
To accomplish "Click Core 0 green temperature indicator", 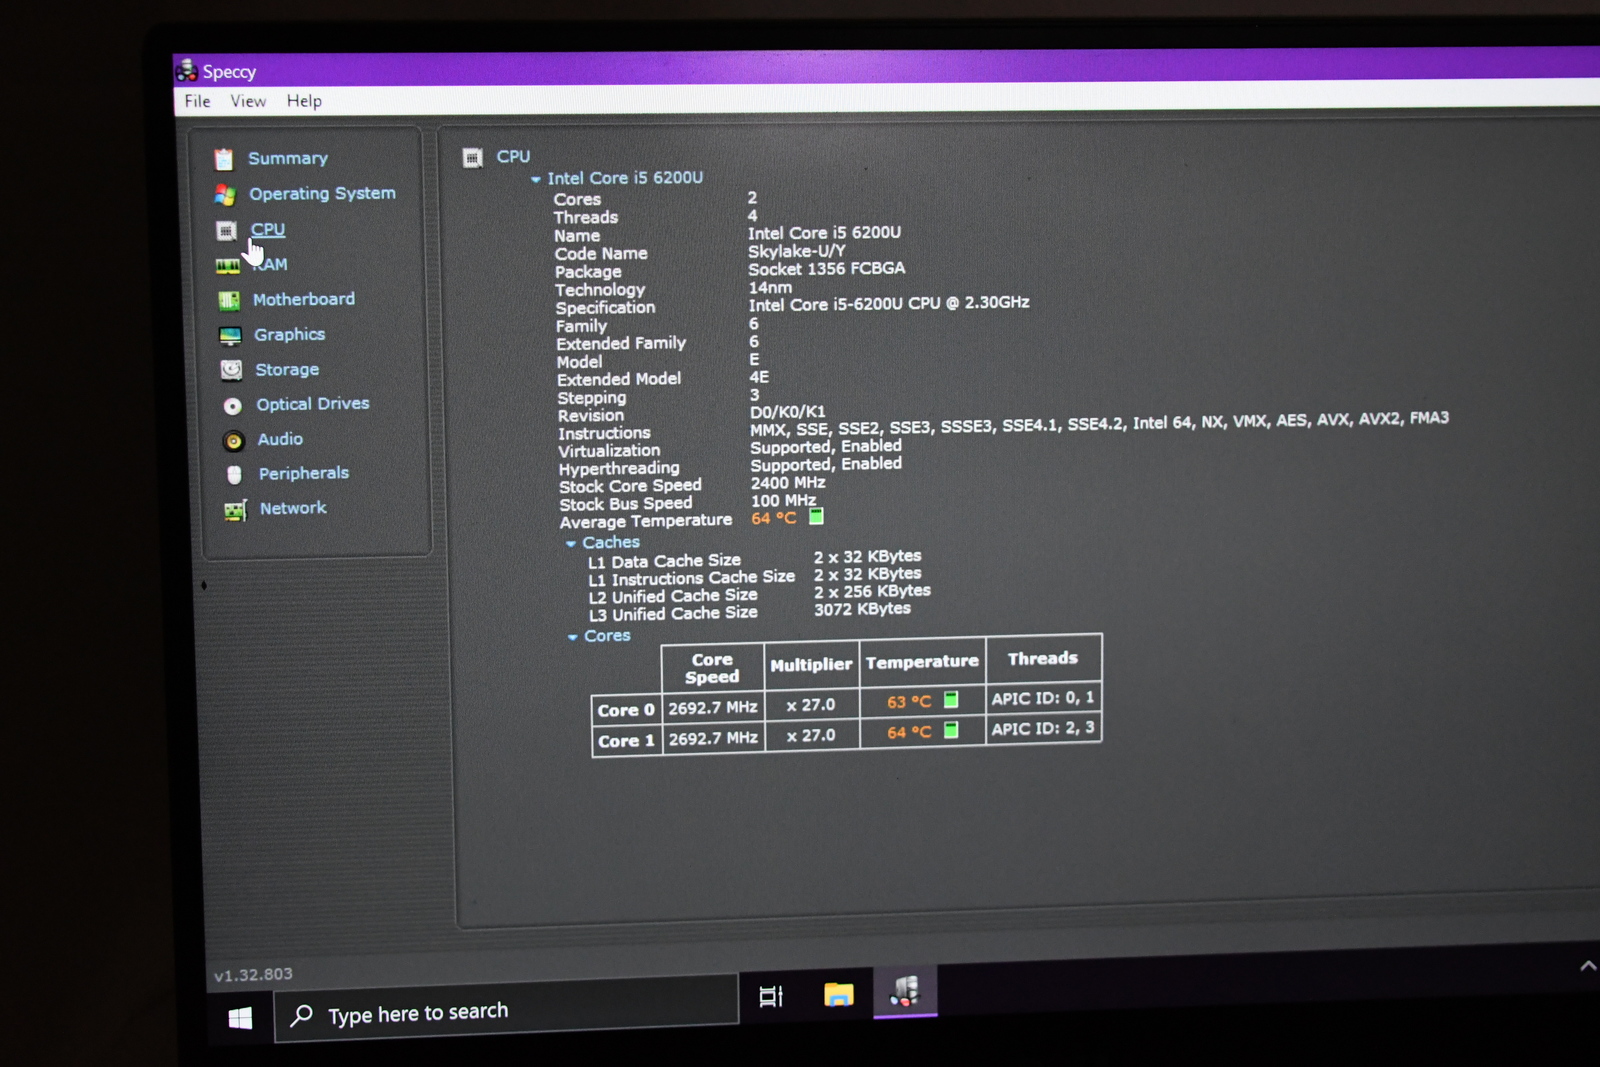I will [x=951, y=700].
